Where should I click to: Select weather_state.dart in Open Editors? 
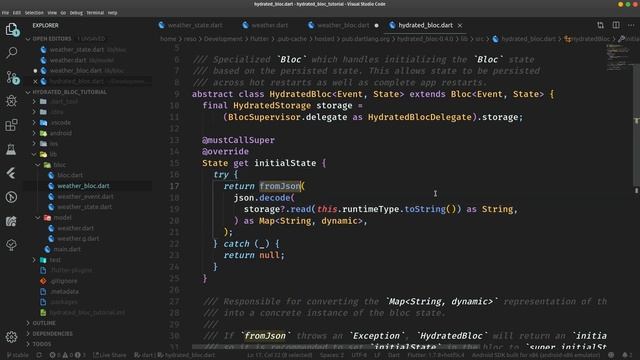point(78,50)
